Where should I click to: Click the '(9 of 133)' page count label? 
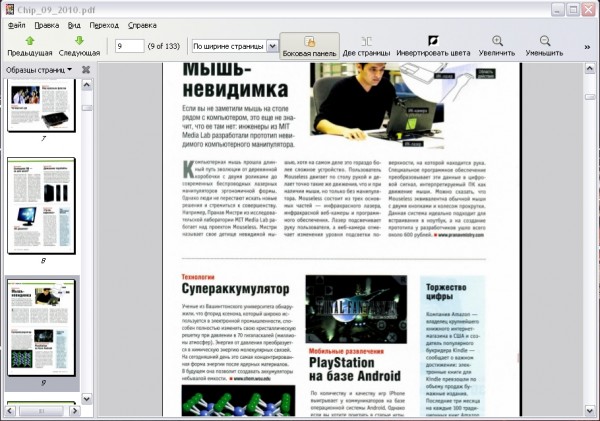click(164, 46)
